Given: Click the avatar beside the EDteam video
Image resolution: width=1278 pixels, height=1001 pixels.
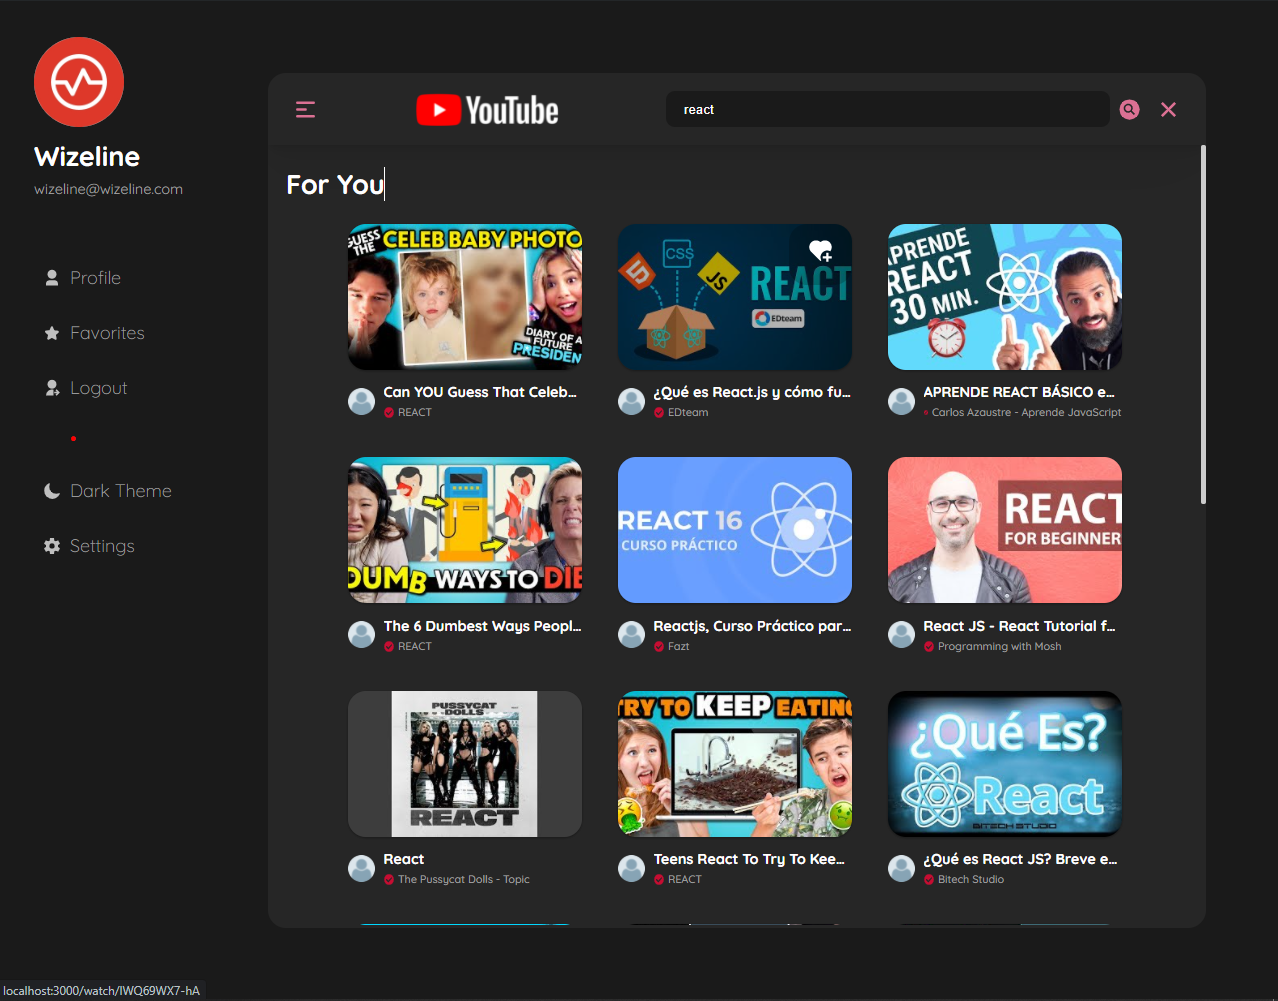Looking at the screenshot, I should coord(631,401).
